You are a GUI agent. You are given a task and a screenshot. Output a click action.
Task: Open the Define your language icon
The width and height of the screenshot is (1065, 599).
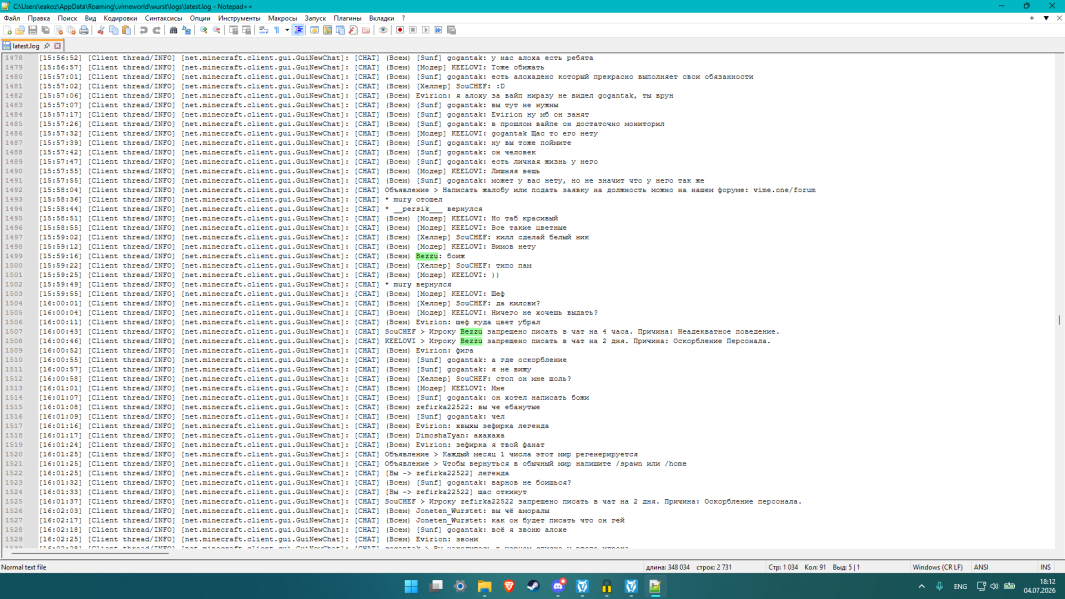point(314,30)
